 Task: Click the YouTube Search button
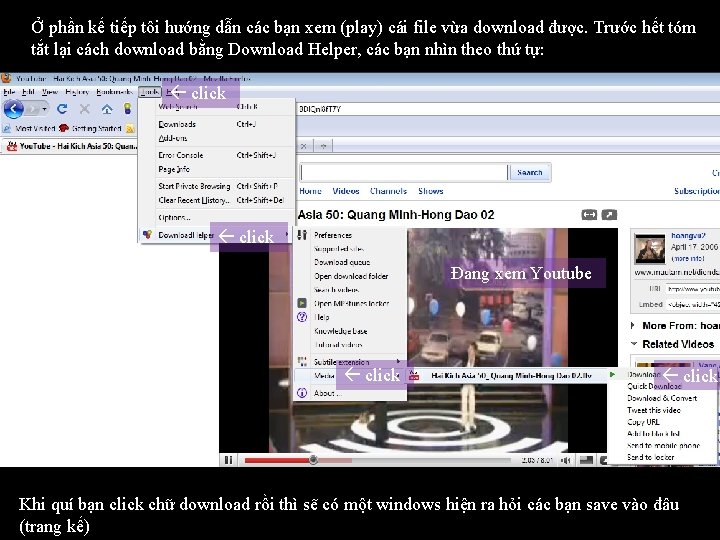(530, 173)
